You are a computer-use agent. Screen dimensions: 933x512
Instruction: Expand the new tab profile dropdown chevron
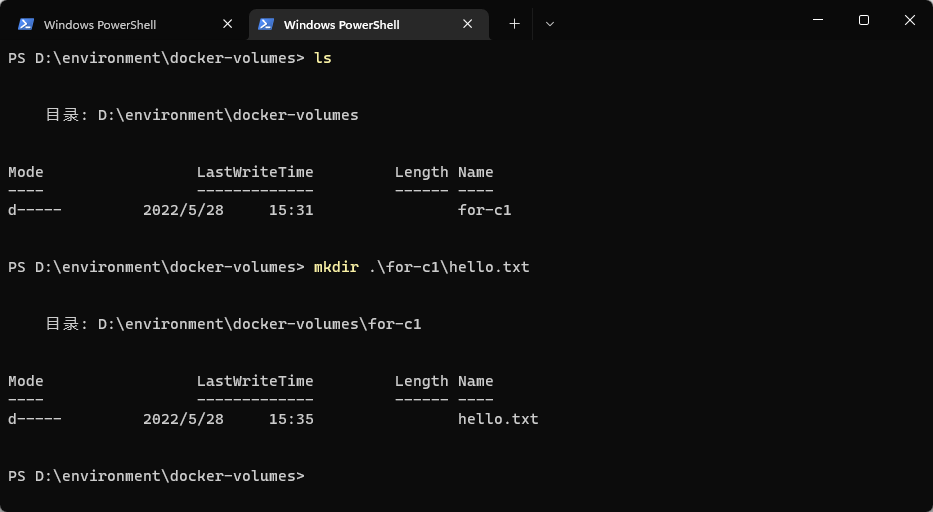(x=549, y=23)
